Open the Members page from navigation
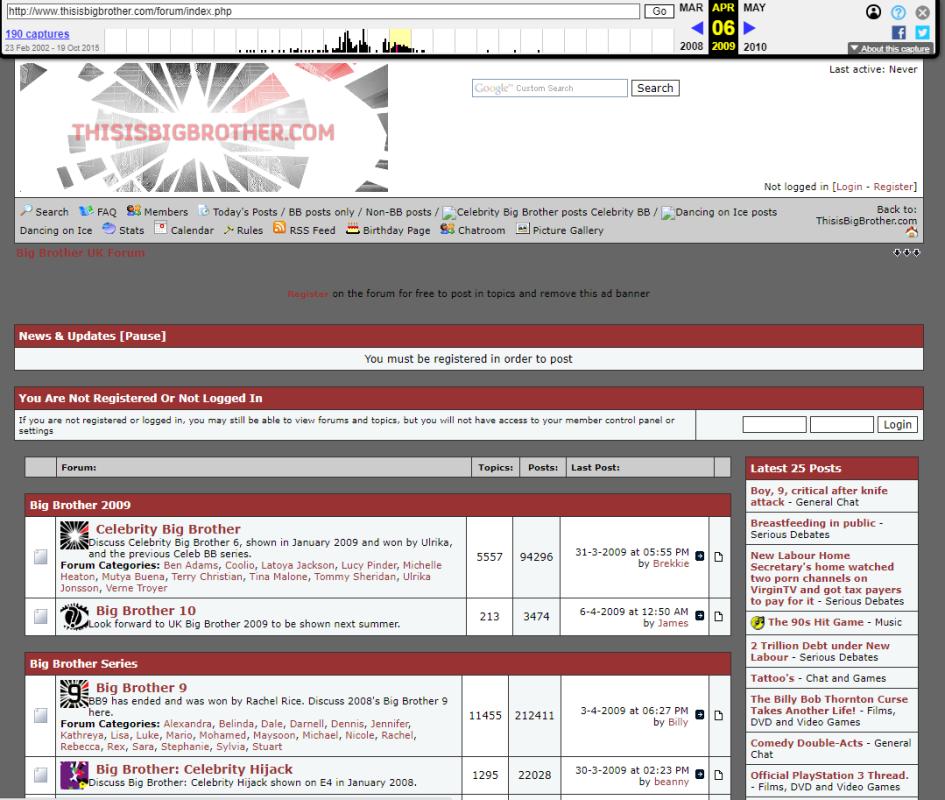The width and height of the screenshot is (945, 800). (157, 212)
